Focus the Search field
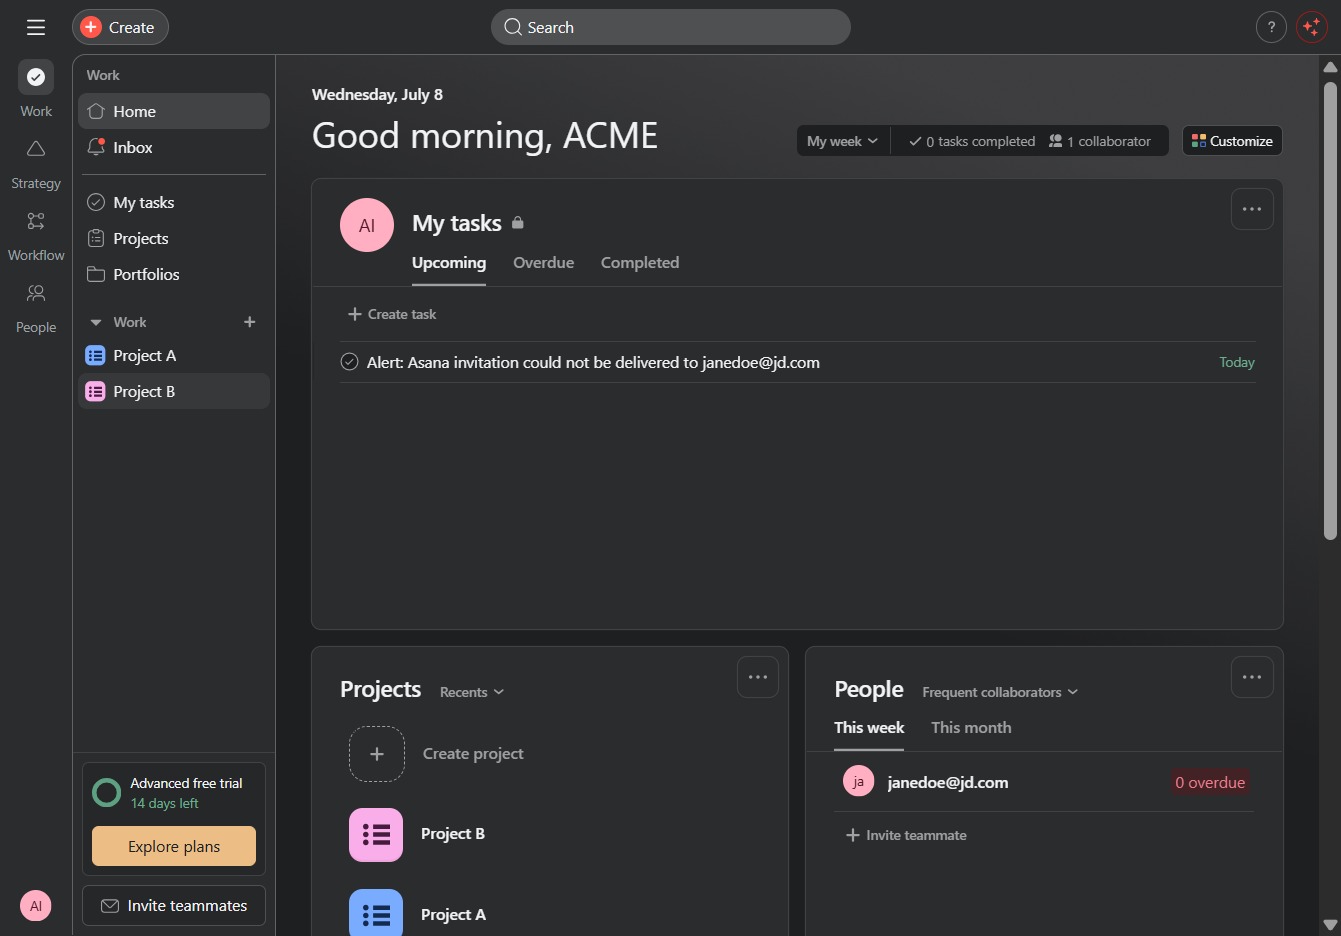The height and width of the screenshot is (936, 1341). 670,27
